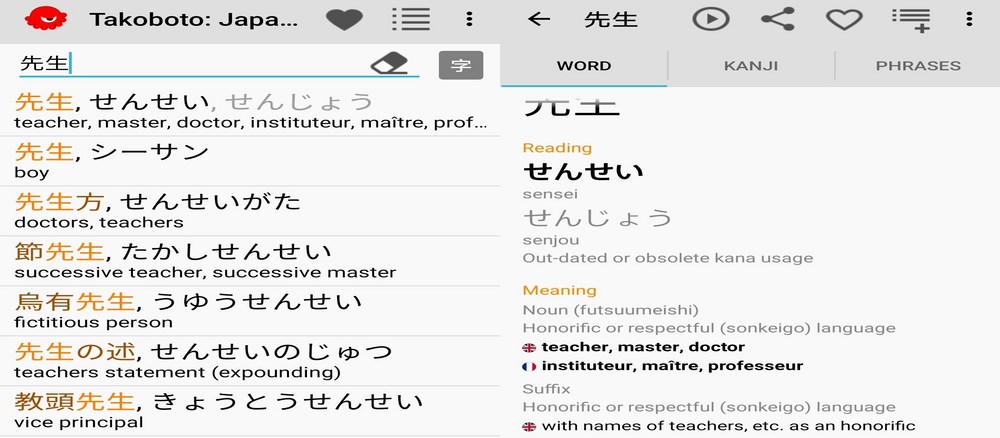Play the pronunciation audio for 先生
Image resolution: width=1000 pixels, height=438 pixels.
pyautogui.click(x=711, y=19)
